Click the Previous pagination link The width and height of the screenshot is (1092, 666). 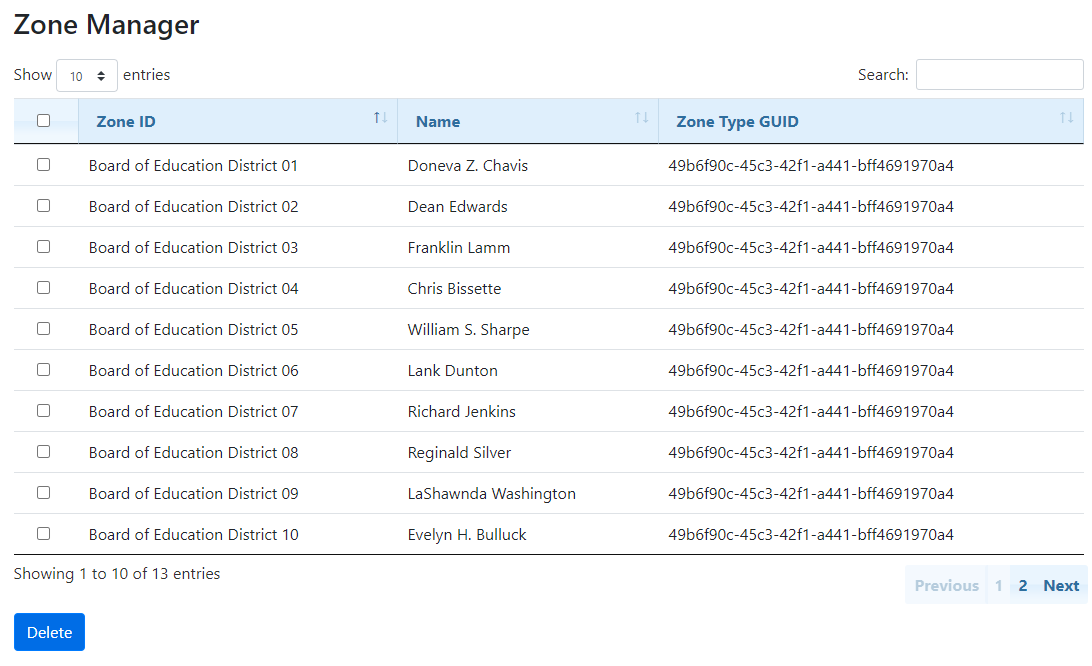(x=946, y=586)
